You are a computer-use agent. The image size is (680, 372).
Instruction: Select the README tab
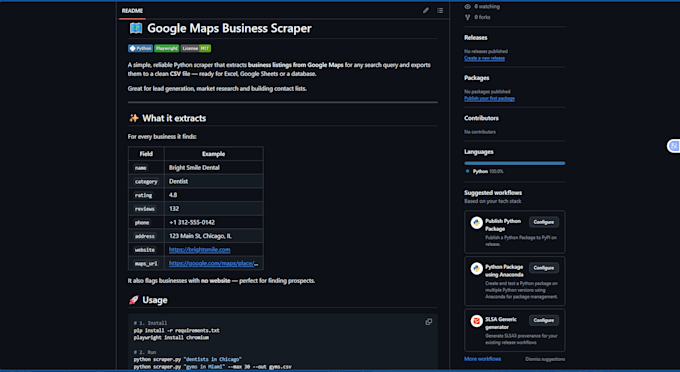click(x=132, y=11)
